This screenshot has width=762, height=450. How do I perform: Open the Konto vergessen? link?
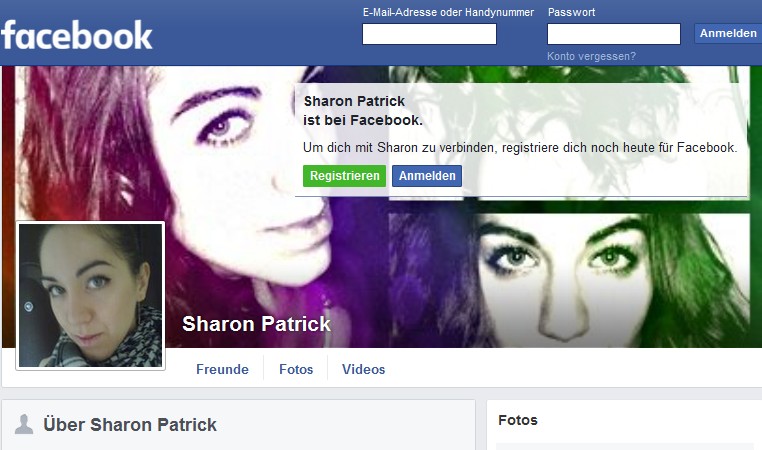click(x=591, y=56)
